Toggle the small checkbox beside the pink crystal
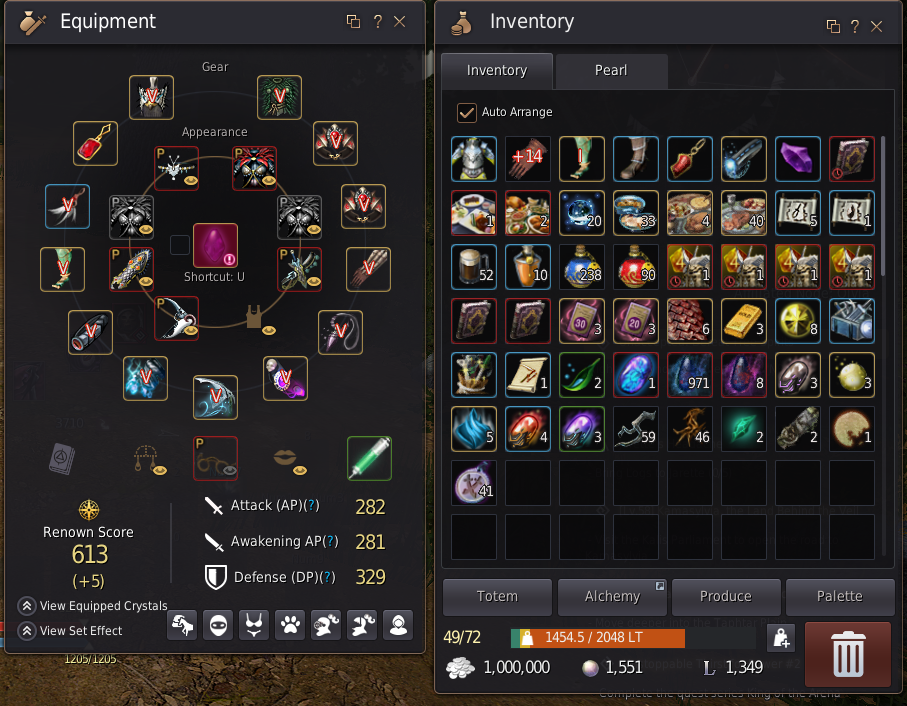Image resolution: width=907 pixels, height=706 pixels. tap(180, 245)
